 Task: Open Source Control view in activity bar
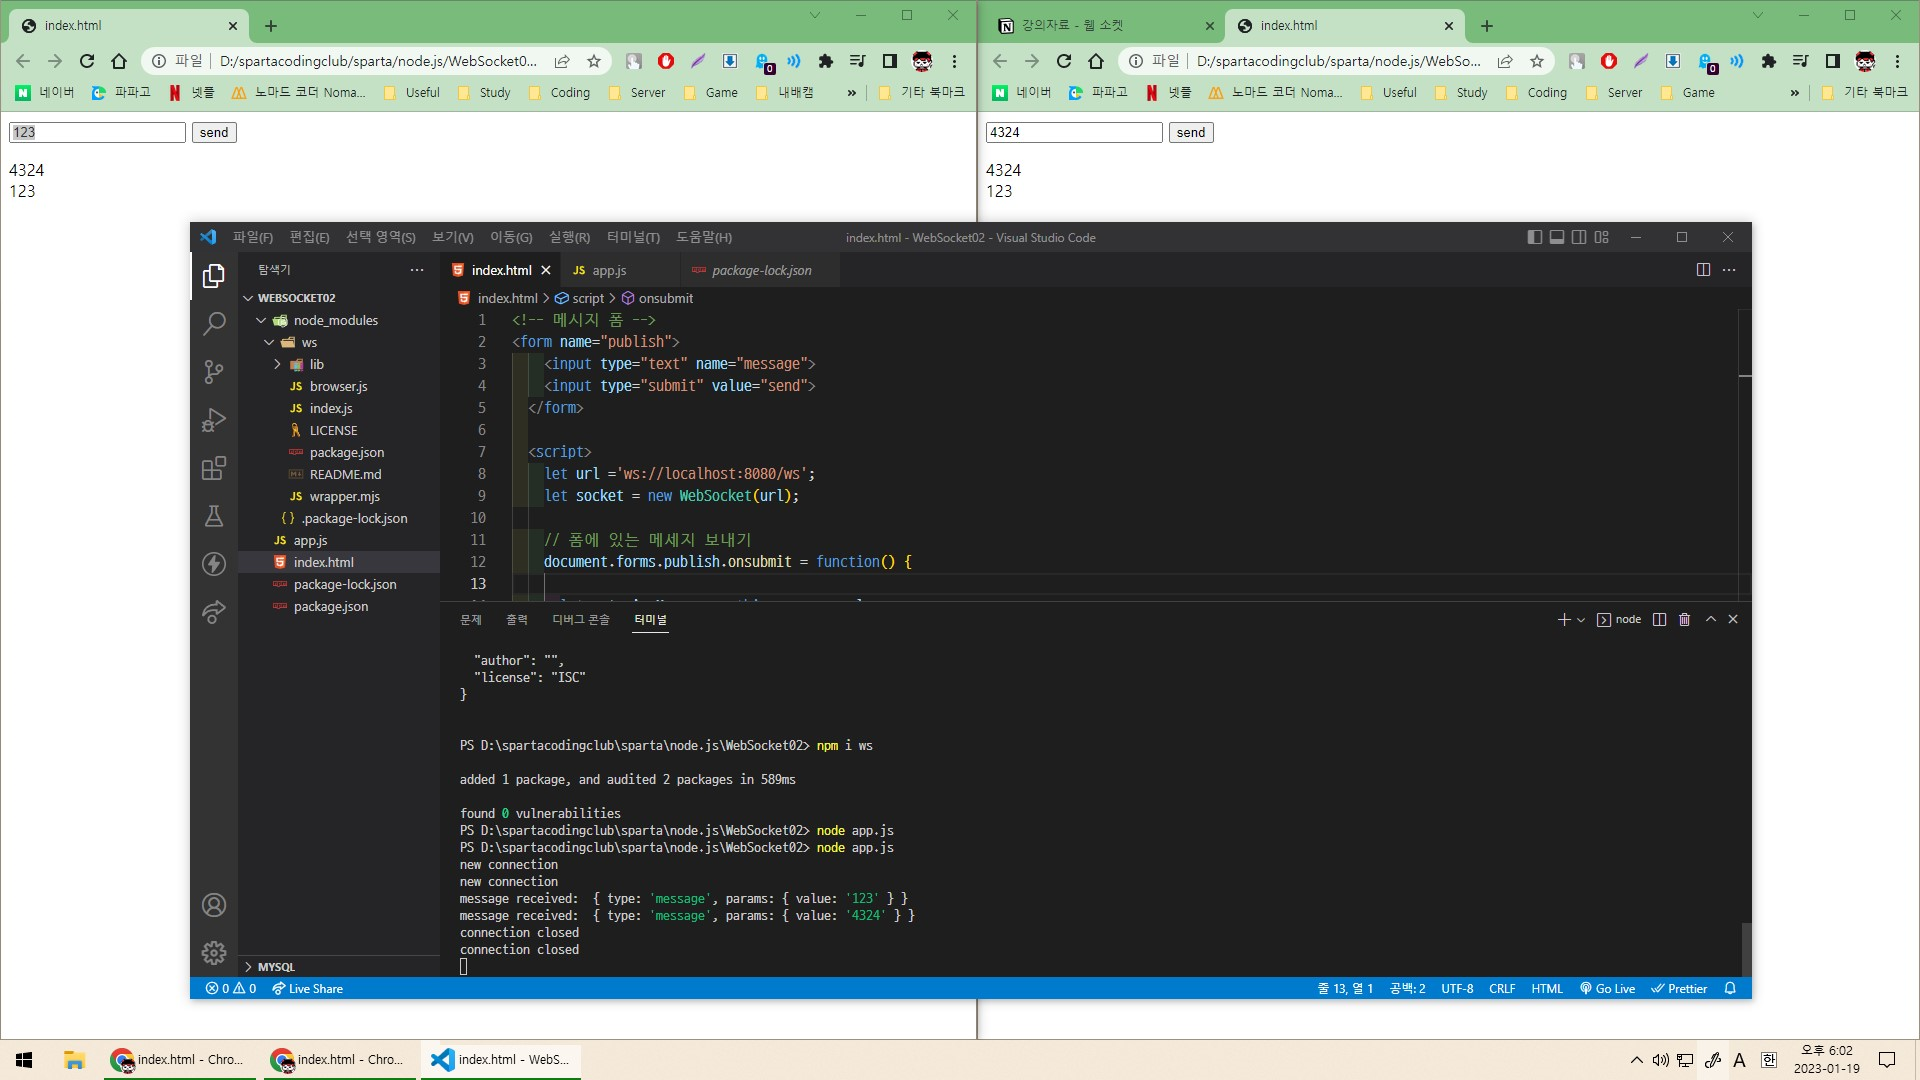coord(214,372)
